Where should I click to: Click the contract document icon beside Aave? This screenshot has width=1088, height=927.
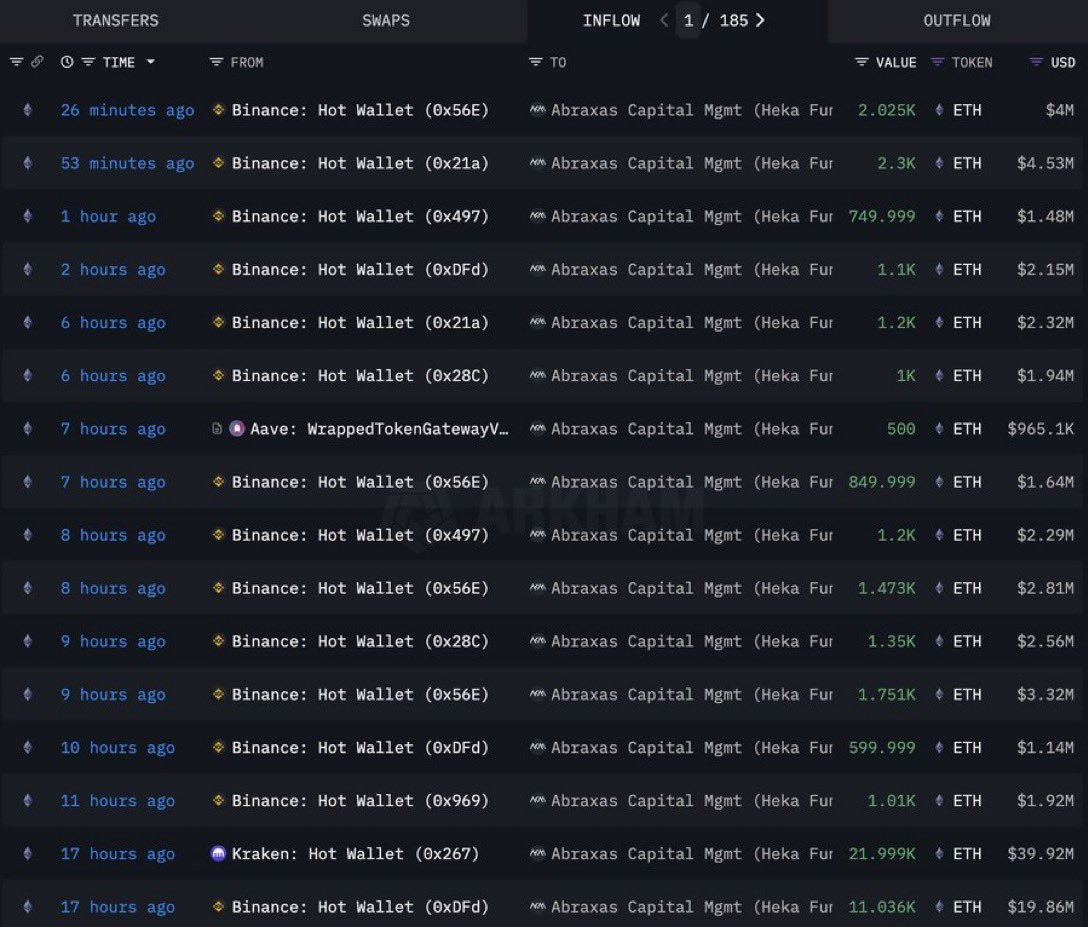pos(216,429)
